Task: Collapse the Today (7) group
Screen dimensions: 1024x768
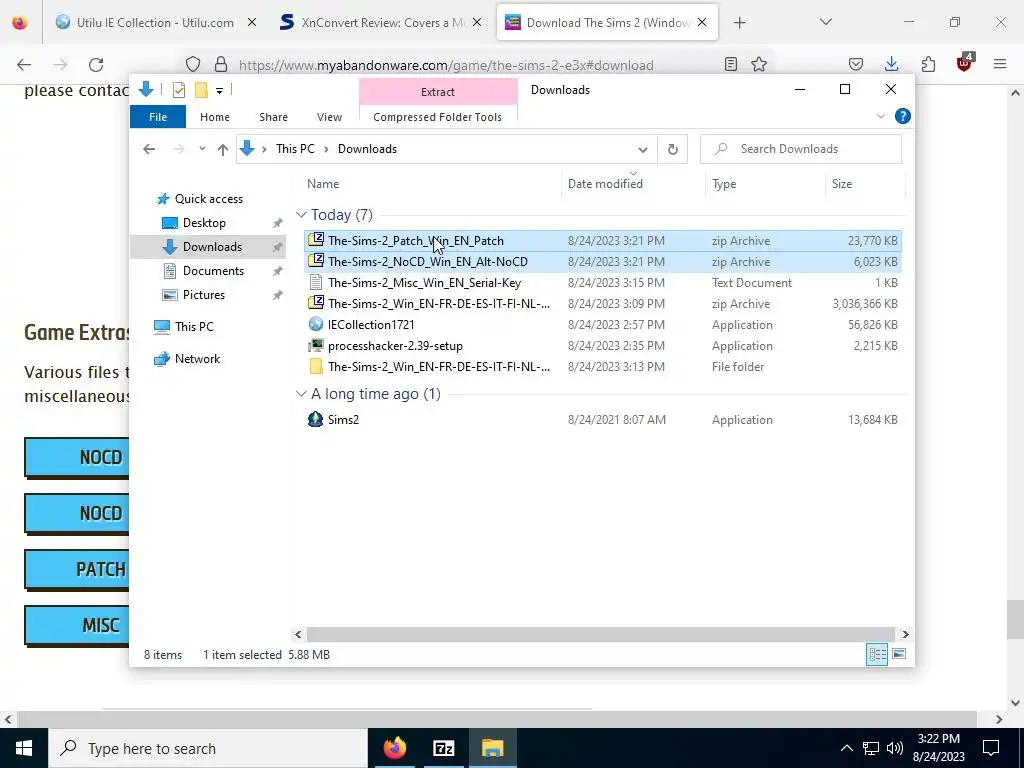Action: point(301,215)
